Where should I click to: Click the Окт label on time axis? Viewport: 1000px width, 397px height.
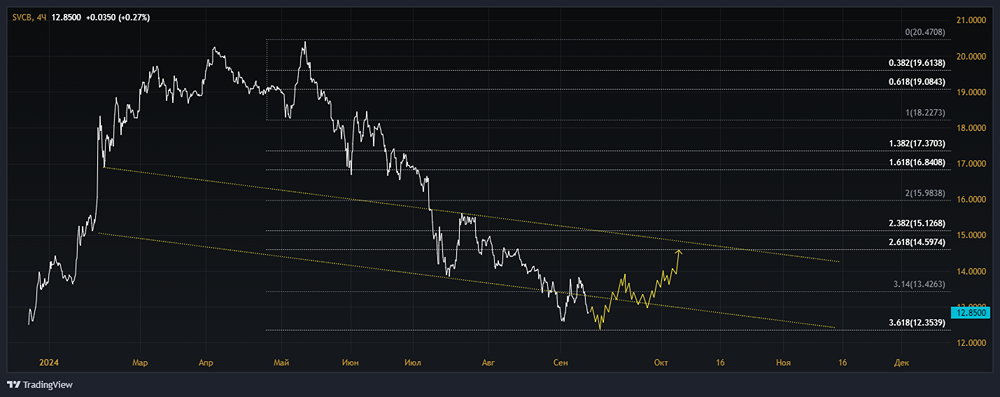[x=661, y=363]
